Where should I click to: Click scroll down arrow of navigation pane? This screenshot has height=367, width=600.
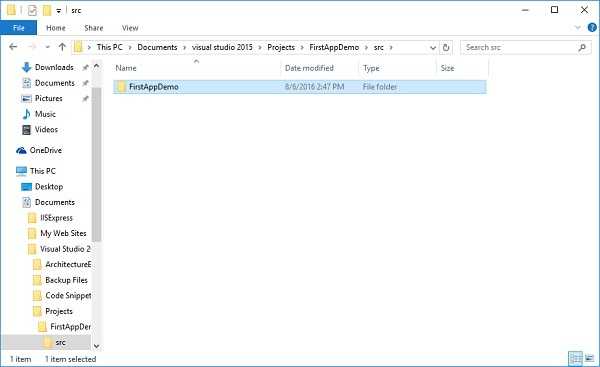[x=96, y=346]
